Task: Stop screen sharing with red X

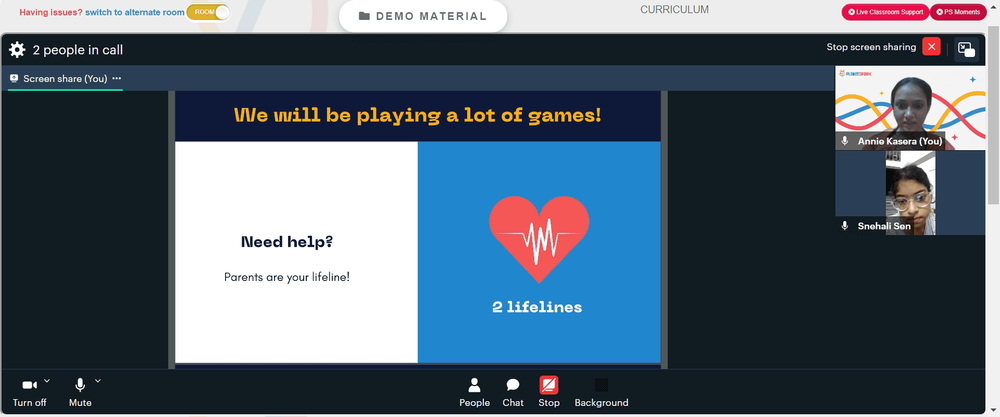Action: tap(931, 47)
